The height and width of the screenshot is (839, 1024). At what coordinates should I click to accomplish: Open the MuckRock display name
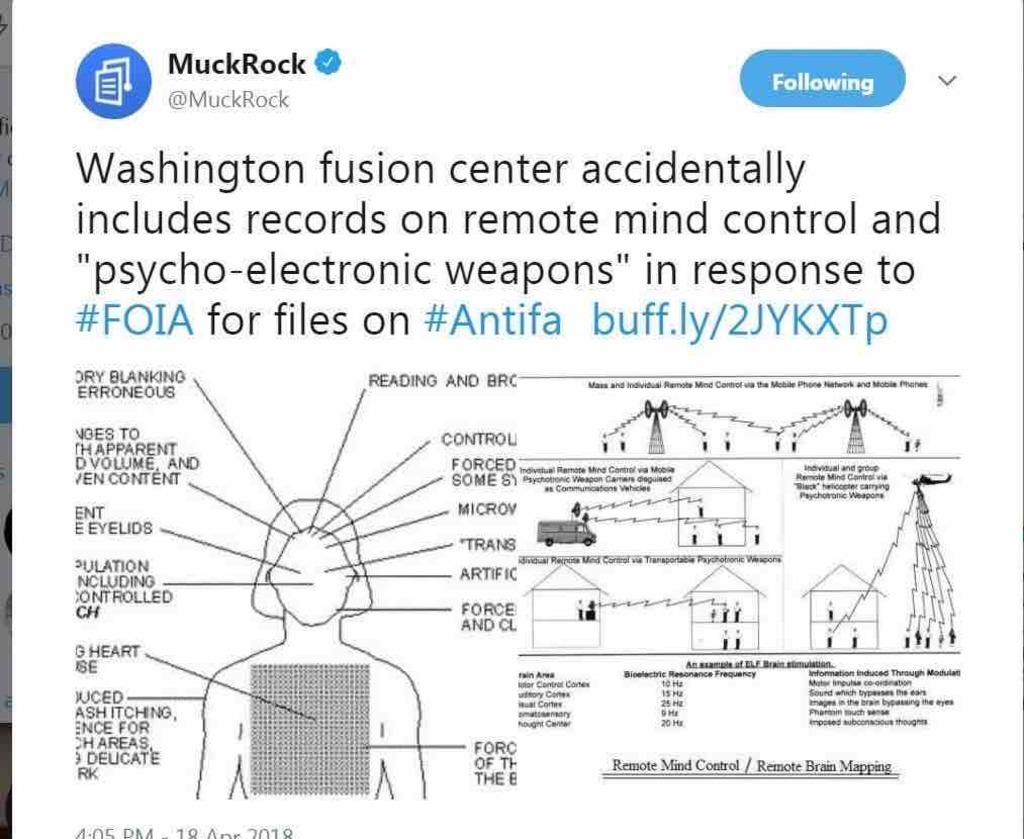click(236, 63)
